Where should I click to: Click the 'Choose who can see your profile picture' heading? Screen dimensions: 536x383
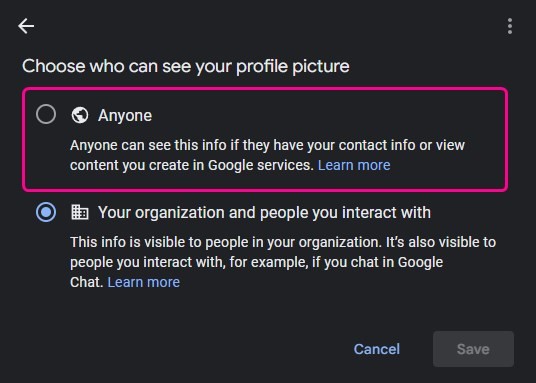click(186, 66)
